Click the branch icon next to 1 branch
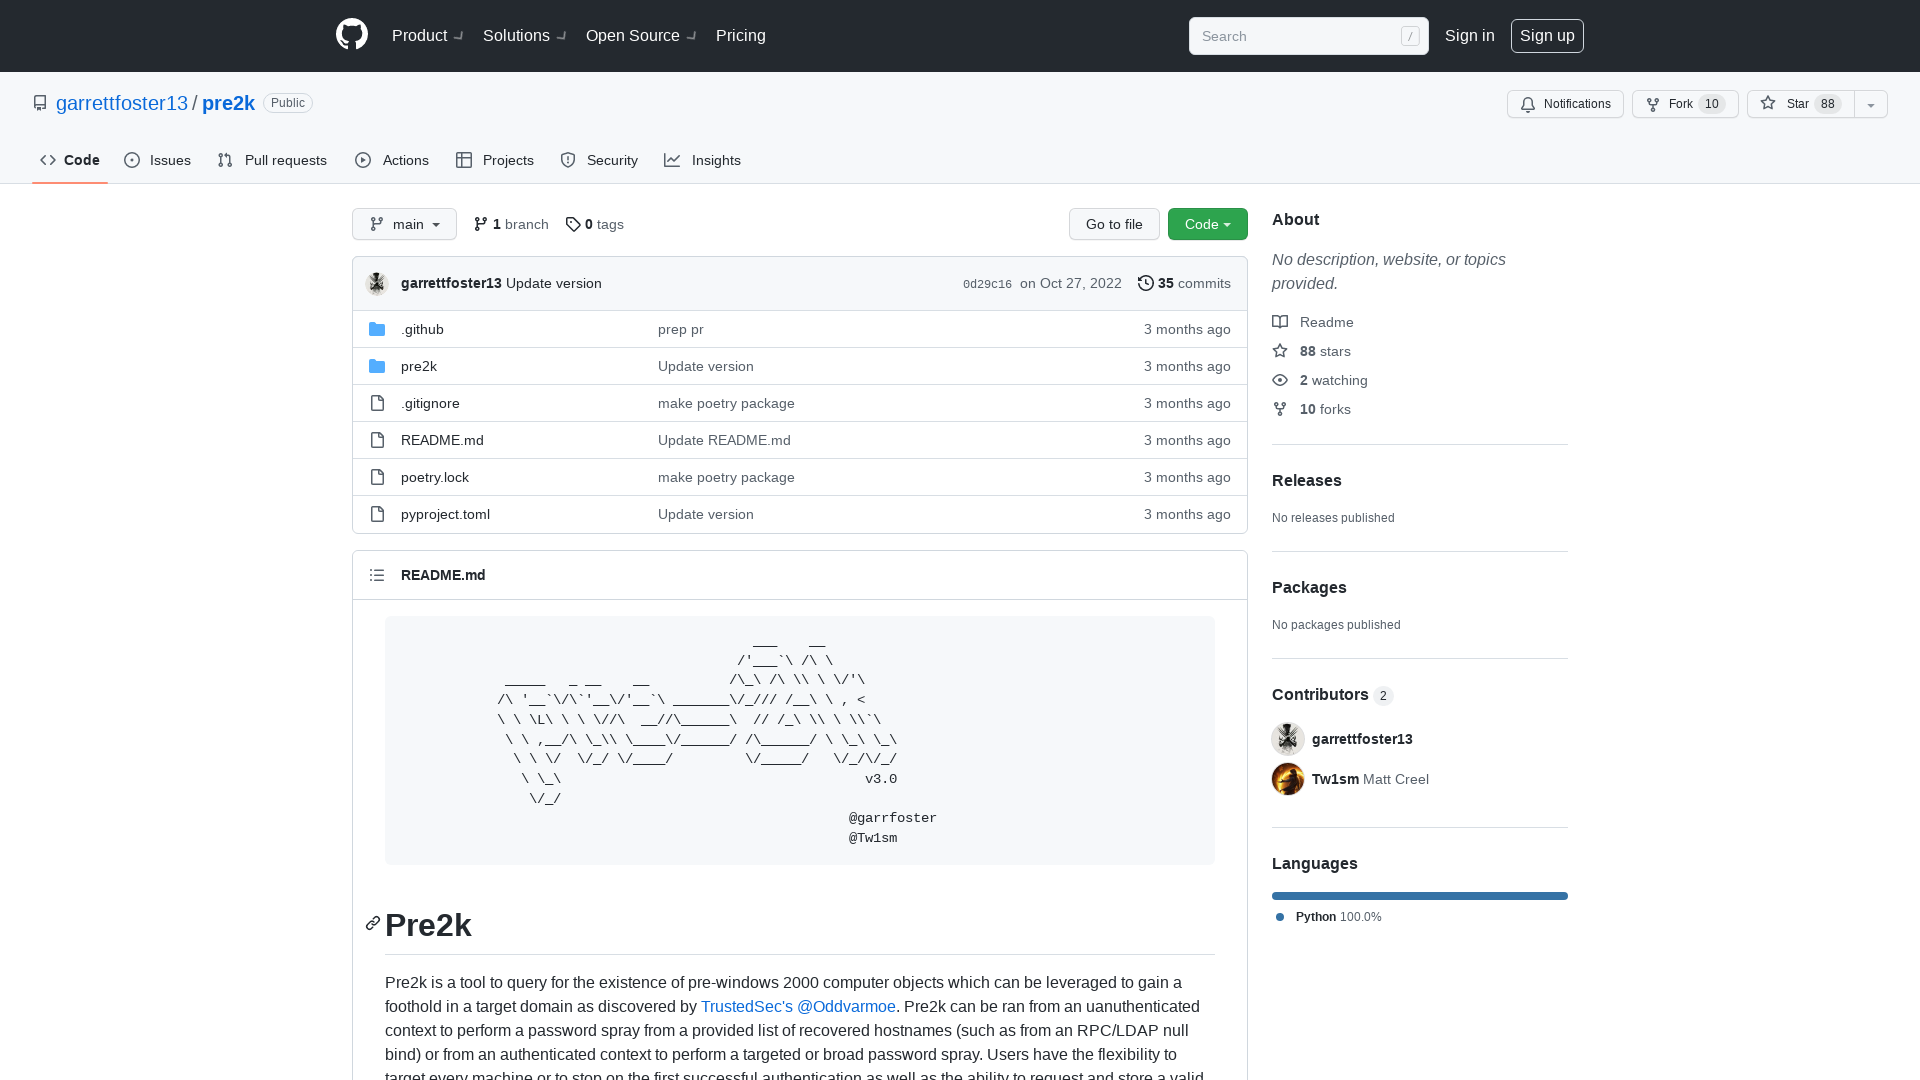The width and height of the screenshot is (1920, 1080). pos(481,224)
